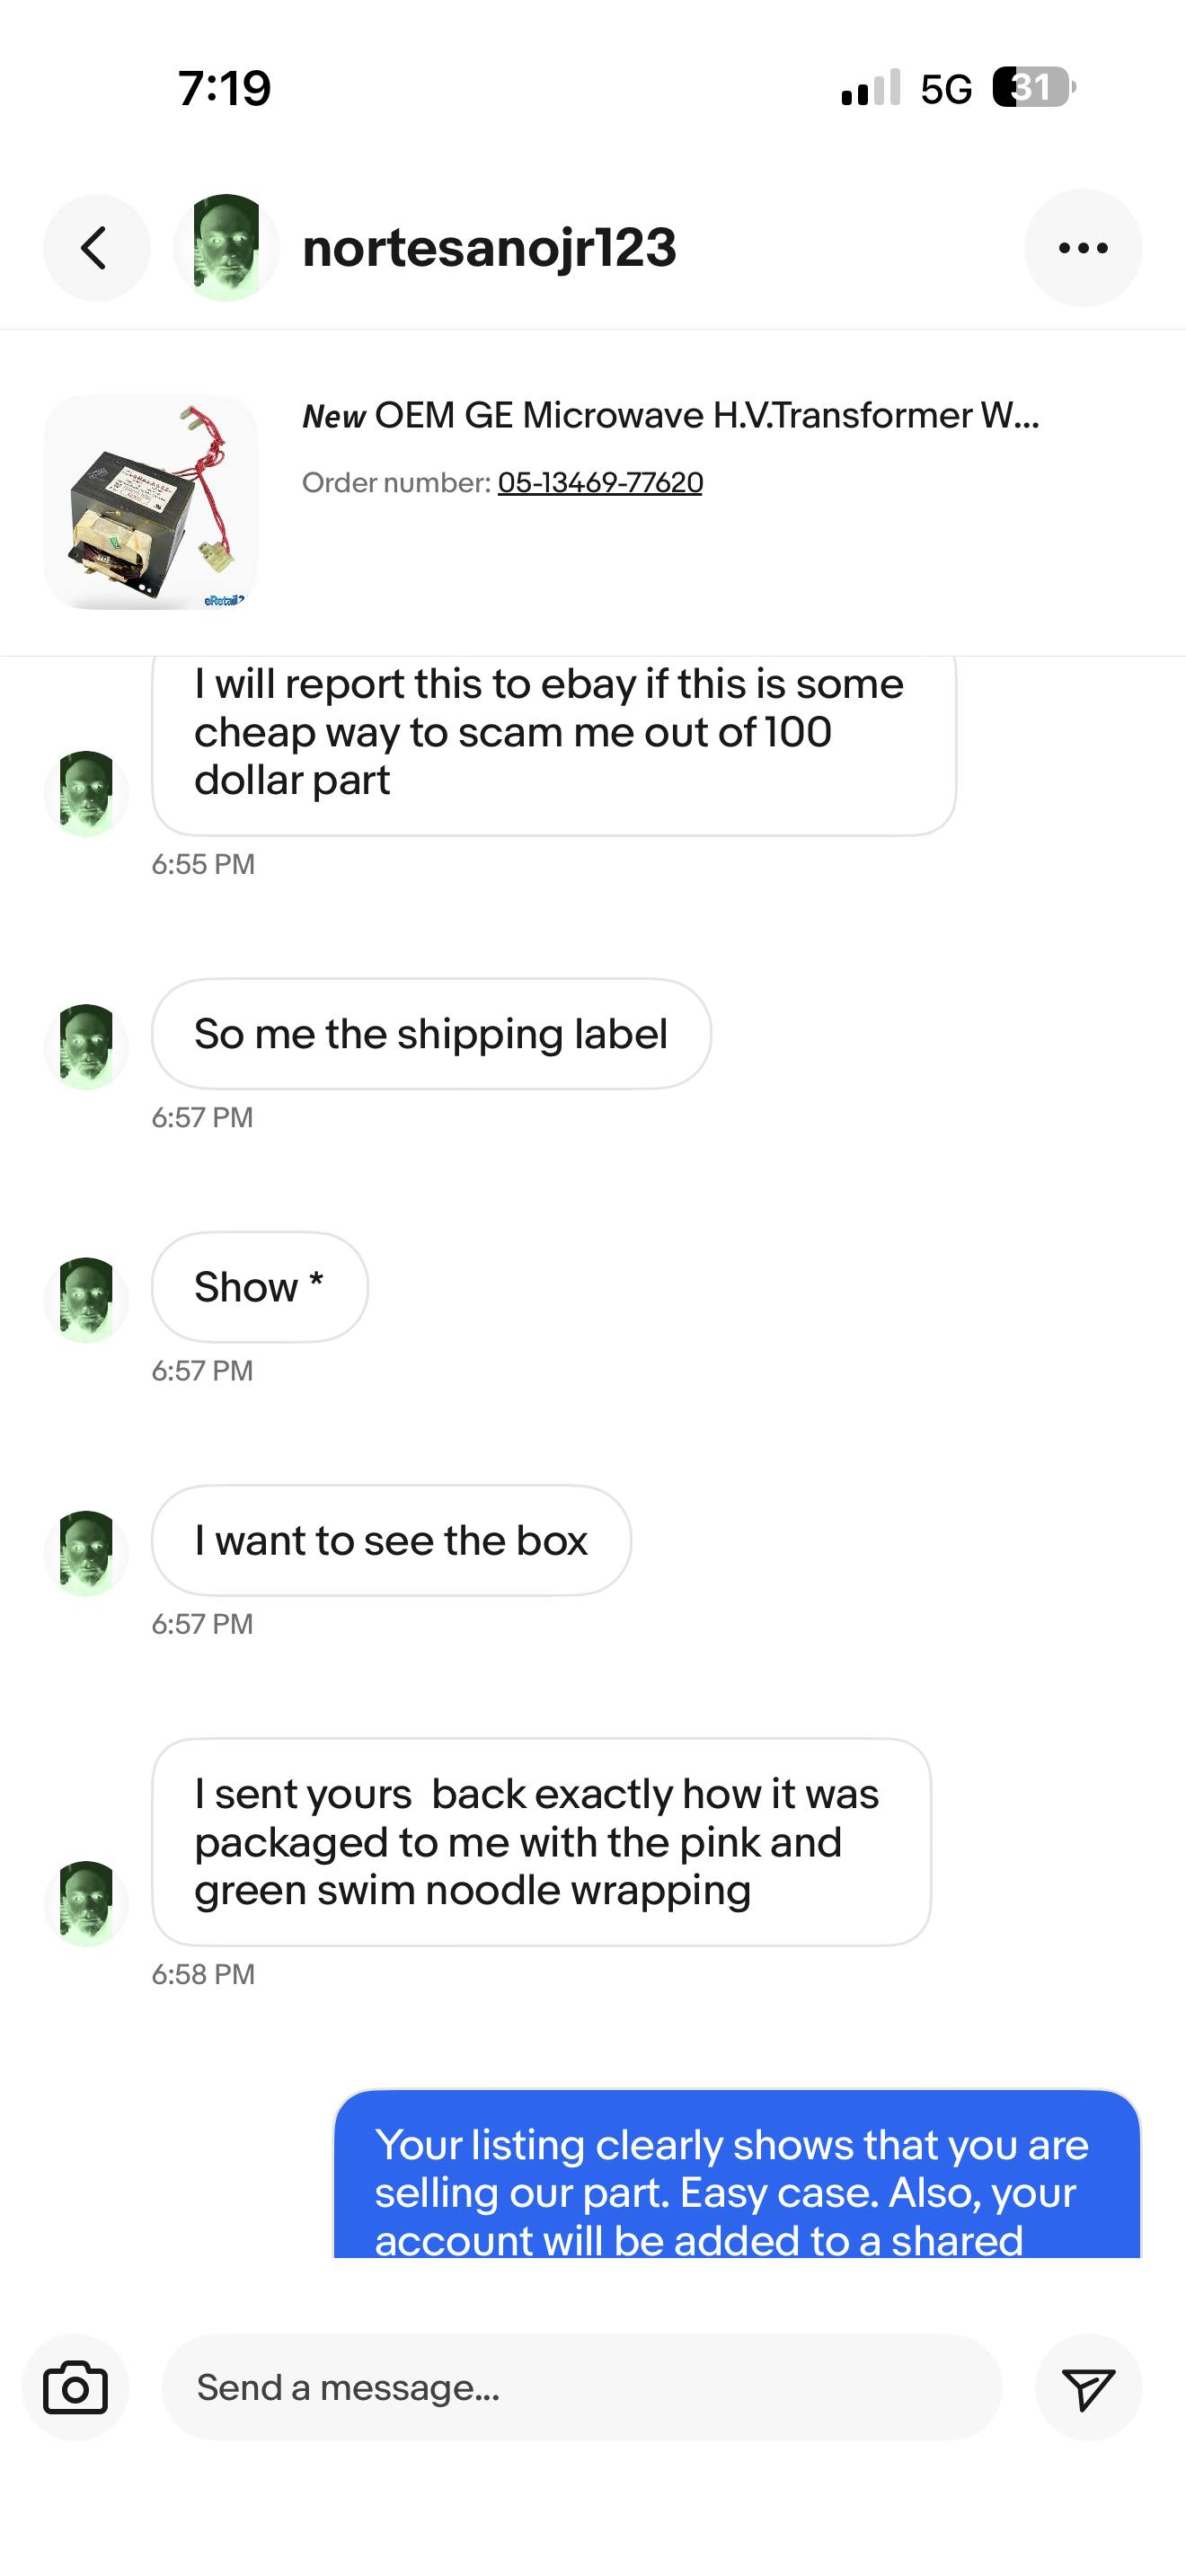The image size is (1186, 2576).
Task: Tap the "Show *" message bubble
Action: [259, 1287]
